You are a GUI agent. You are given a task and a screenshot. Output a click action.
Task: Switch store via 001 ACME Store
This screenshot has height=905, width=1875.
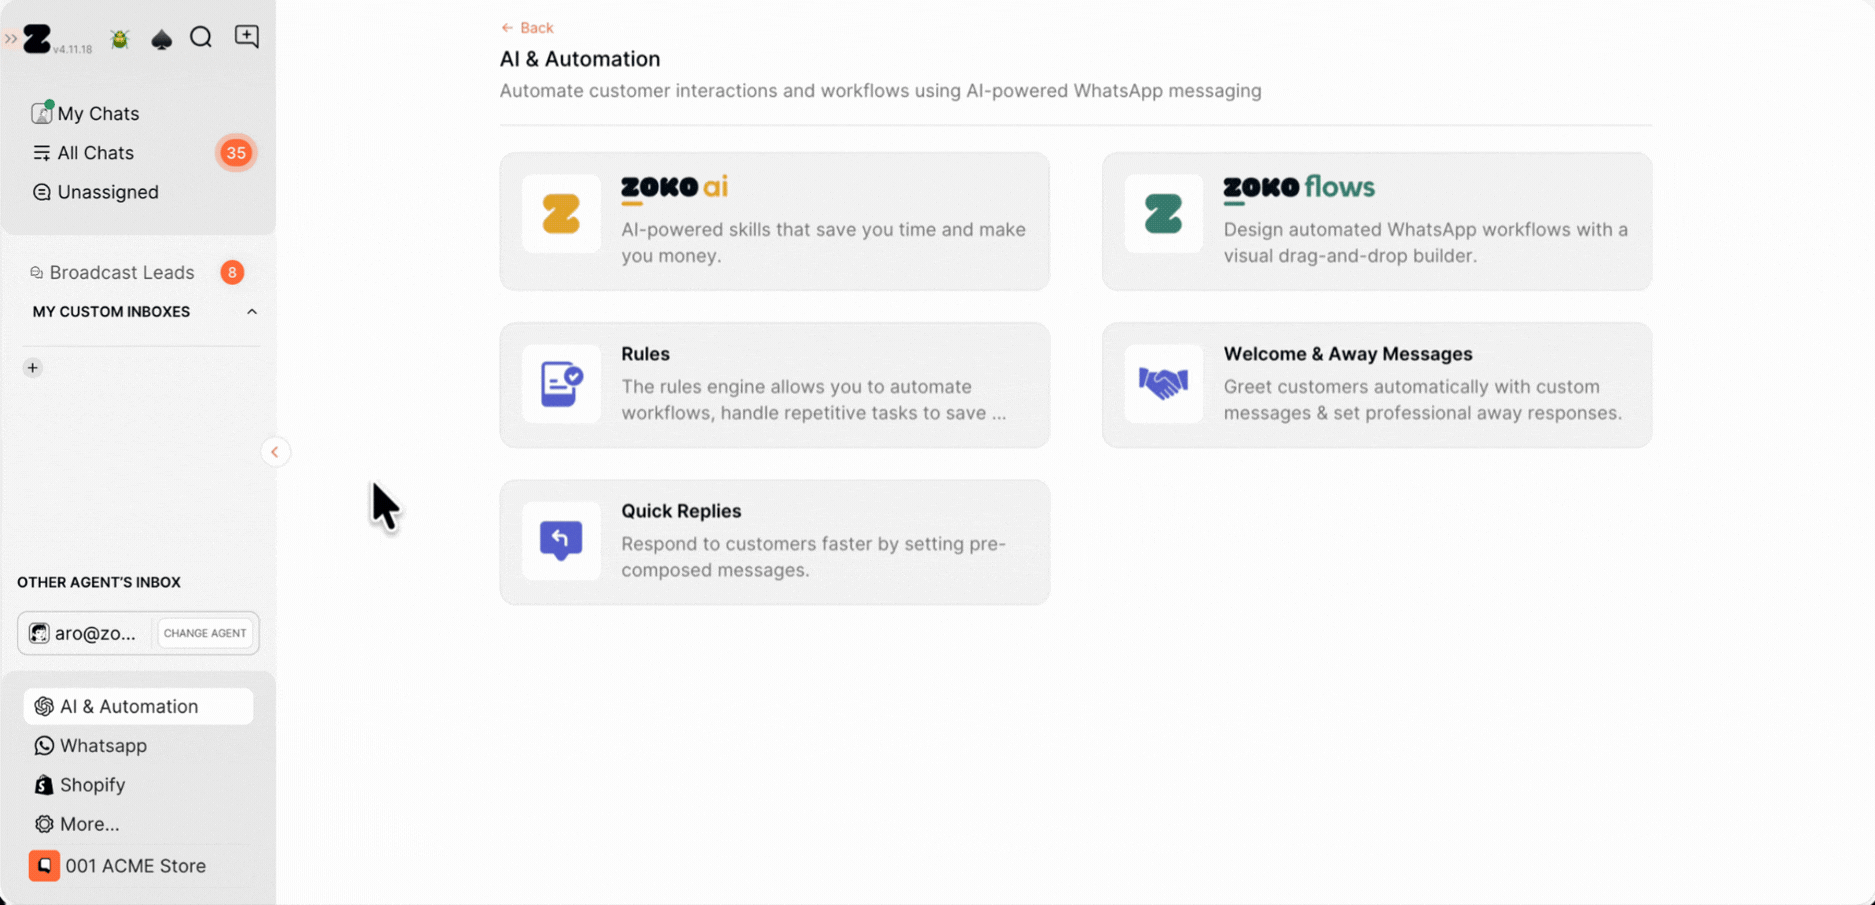click(138, 866)
